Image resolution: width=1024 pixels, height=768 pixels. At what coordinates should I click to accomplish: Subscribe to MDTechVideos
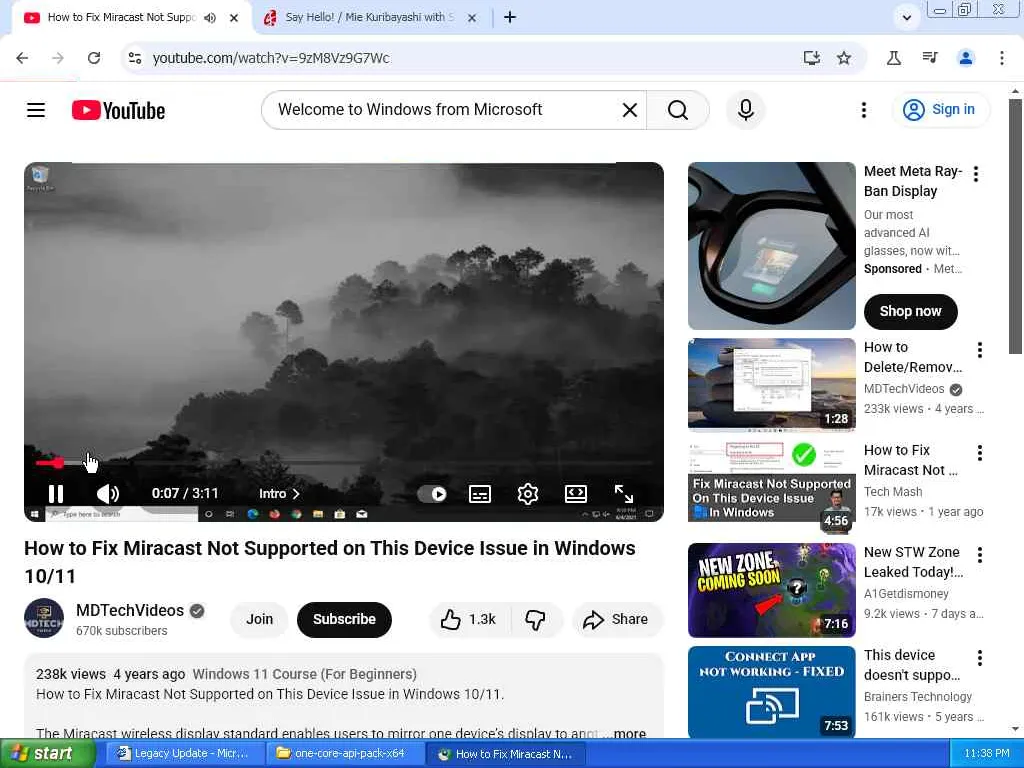[344, 619]
